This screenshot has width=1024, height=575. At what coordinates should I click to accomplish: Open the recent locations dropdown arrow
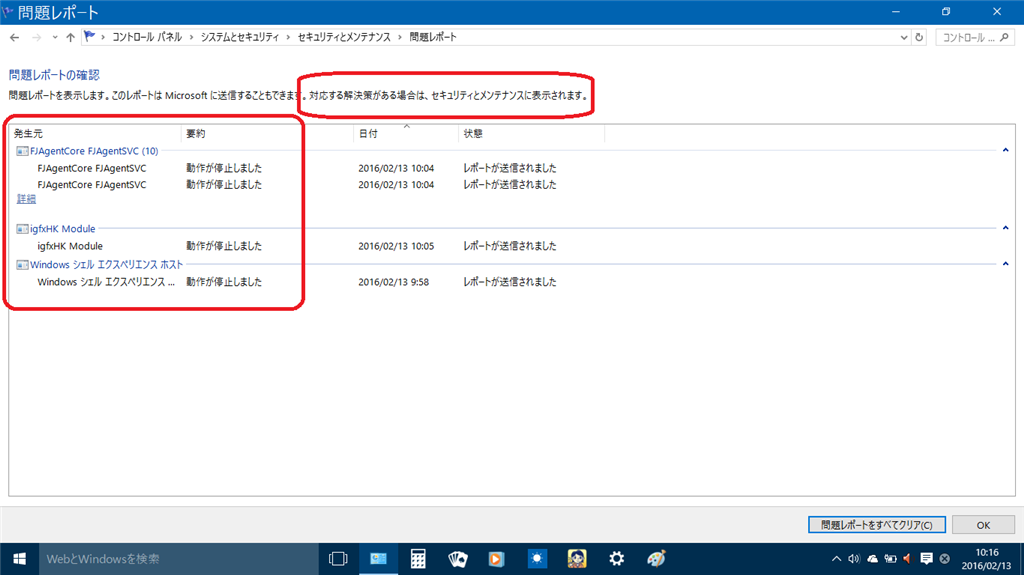(55, 38)
